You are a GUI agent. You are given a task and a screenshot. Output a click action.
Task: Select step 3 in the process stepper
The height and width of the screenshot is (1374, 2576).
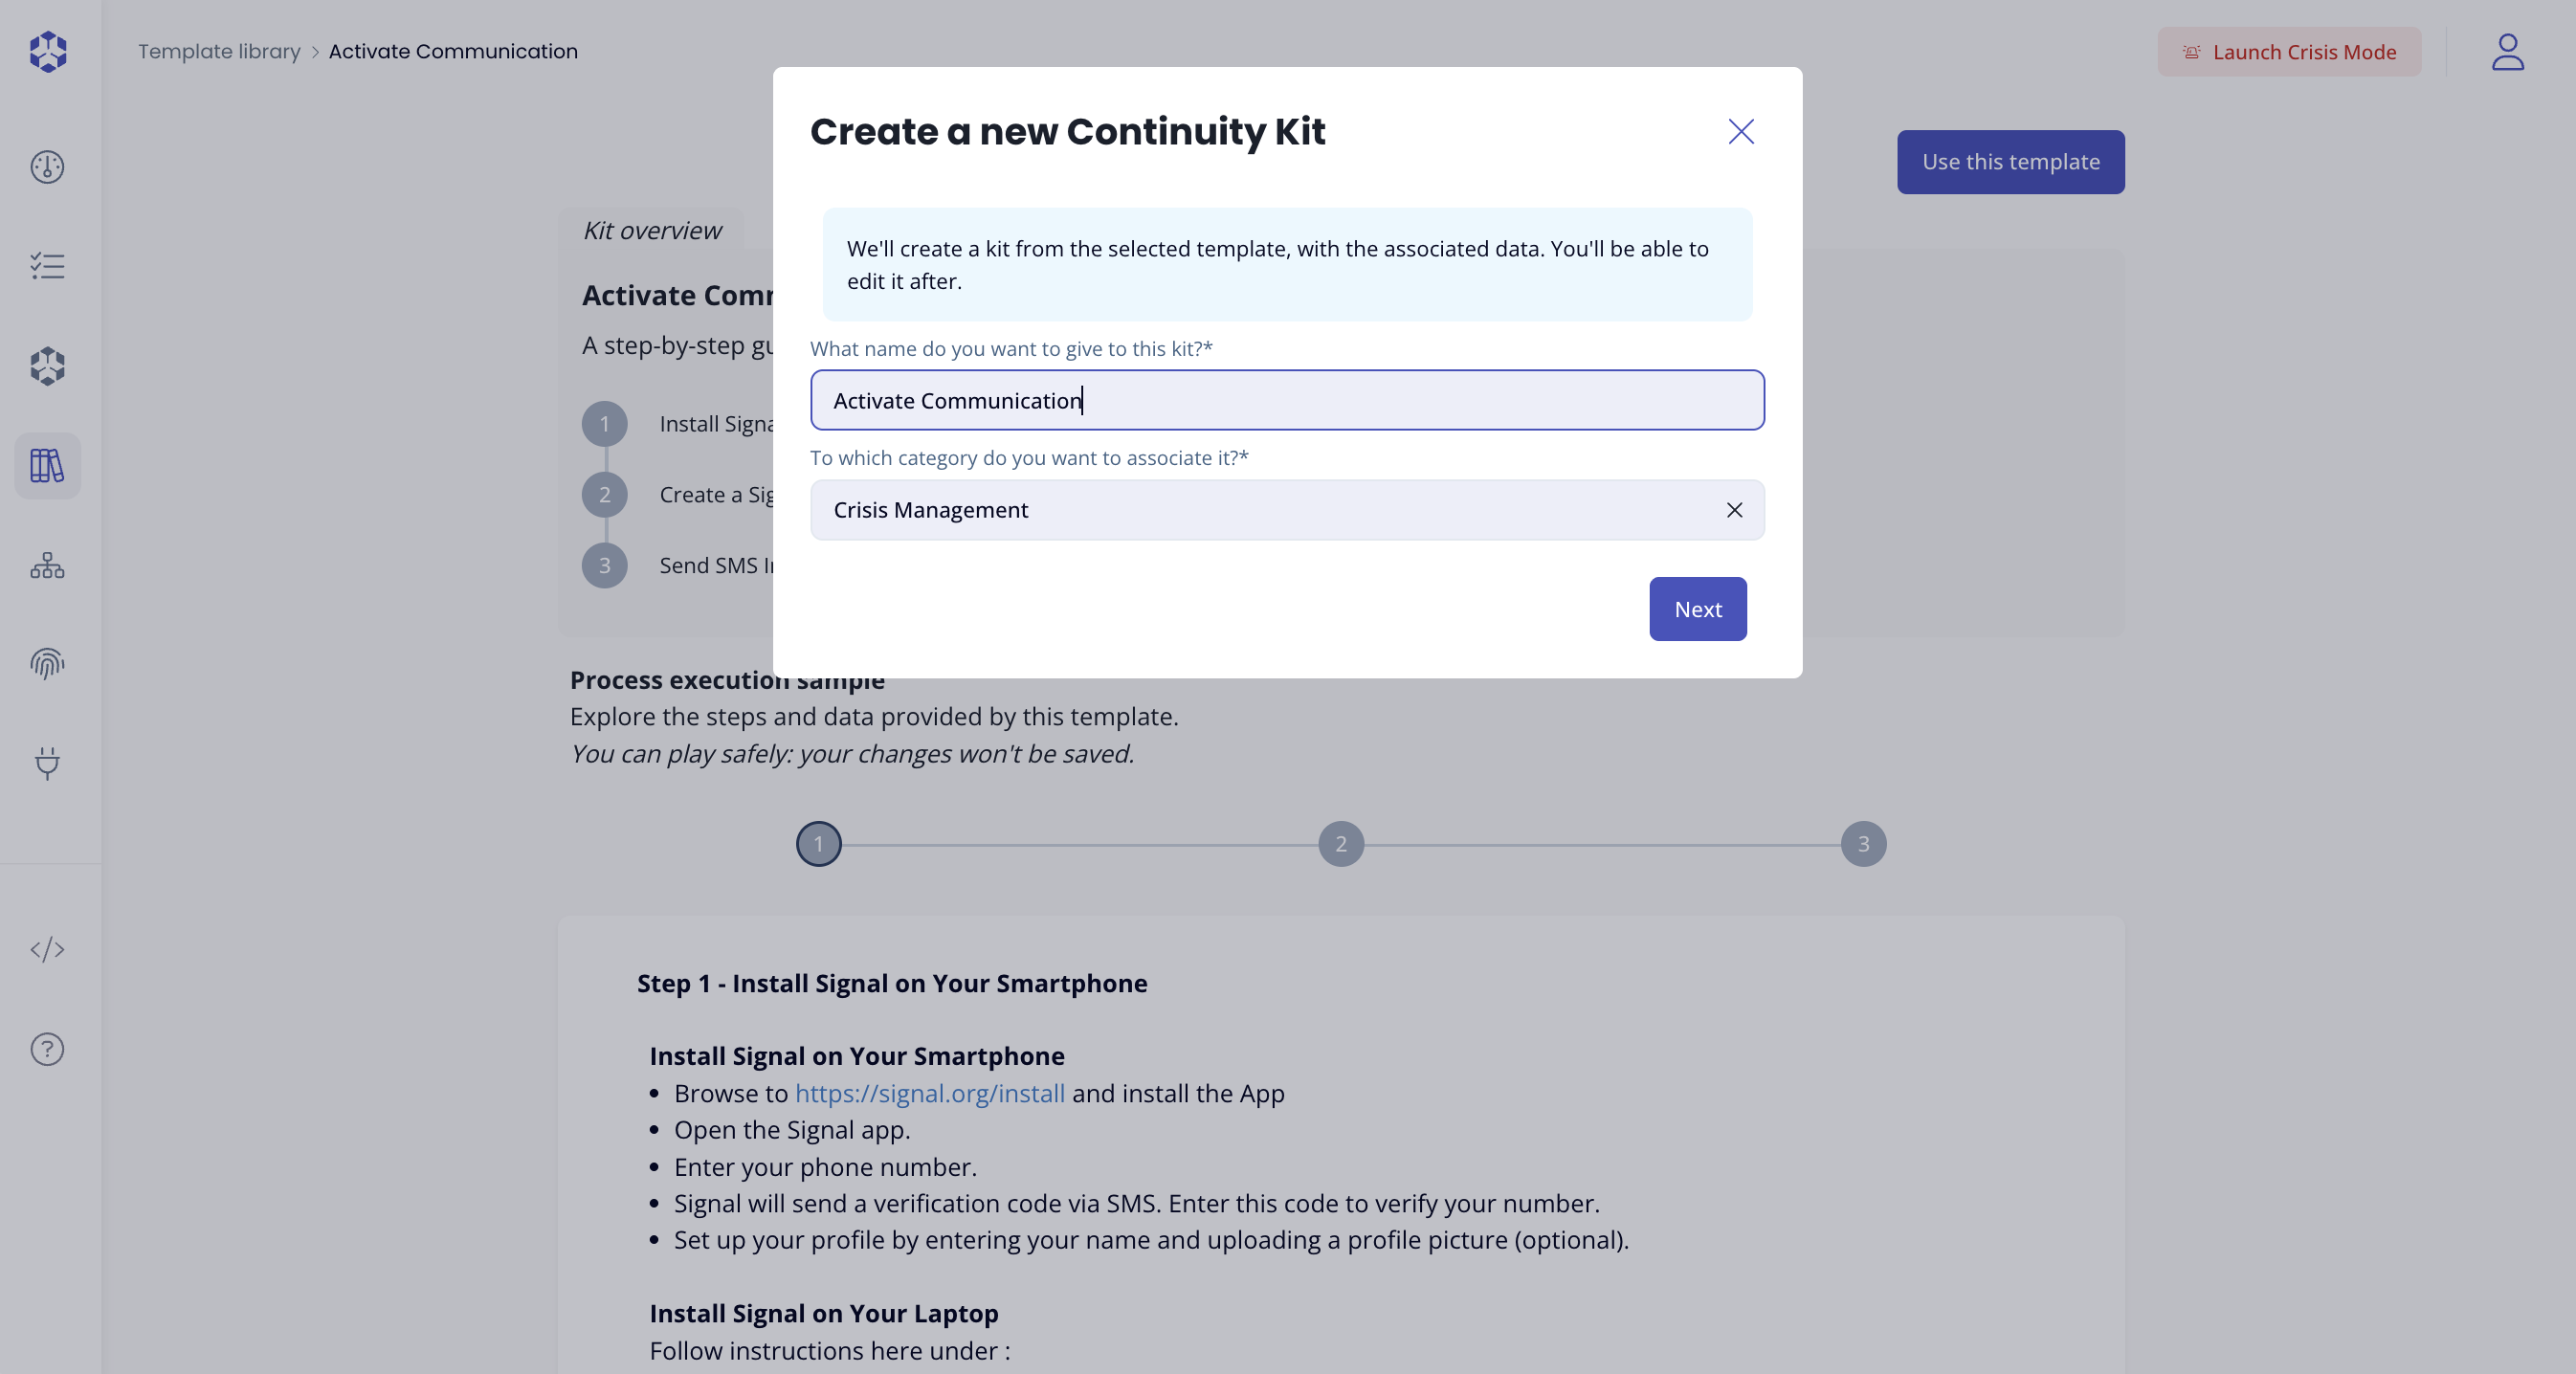pos(1862,844)
